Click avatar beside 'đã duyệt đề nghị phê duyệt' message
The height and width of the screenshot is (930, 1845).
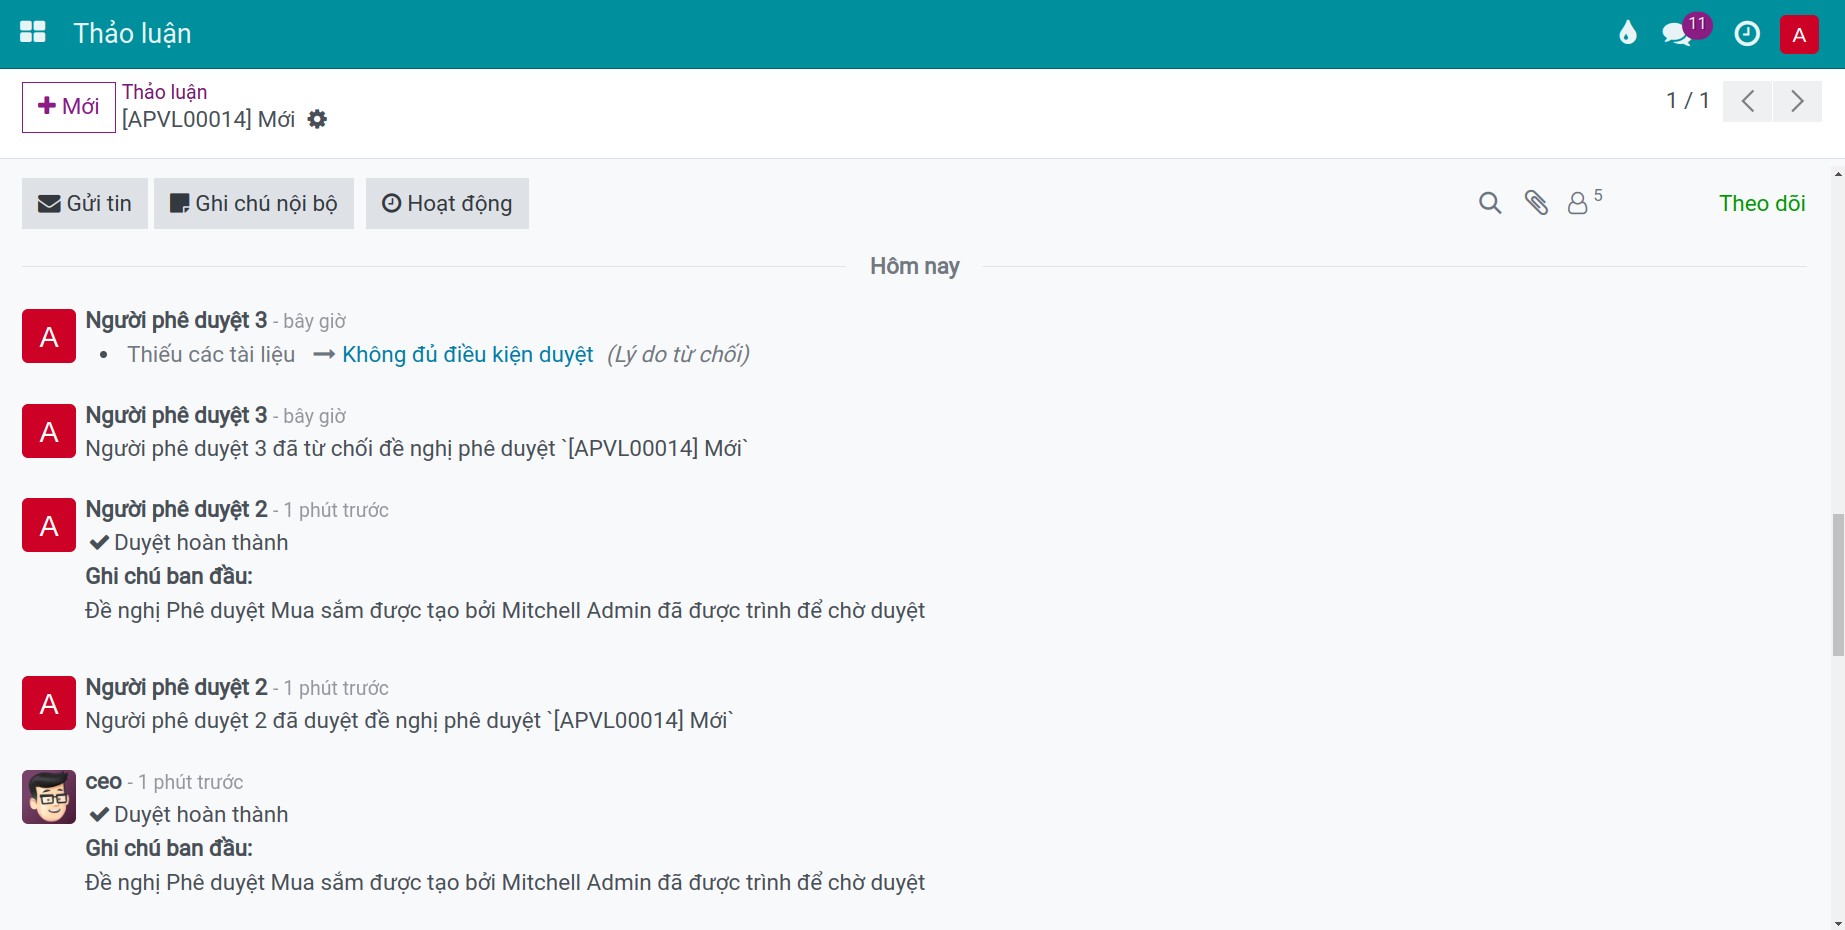(x=49, y=703)
